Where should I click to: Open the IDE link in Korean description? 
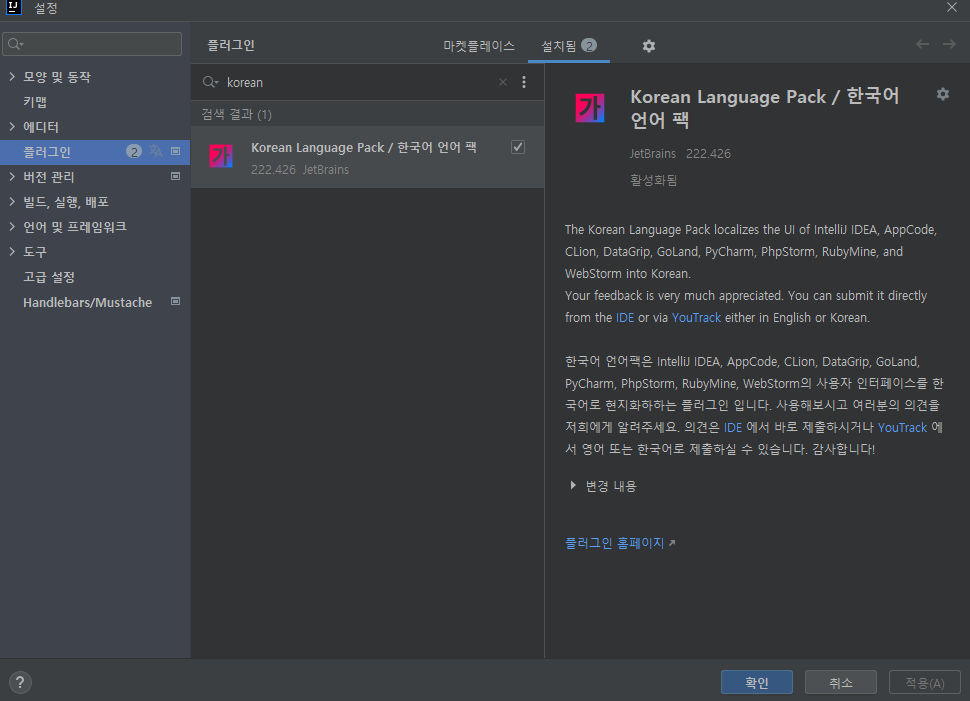732,428
